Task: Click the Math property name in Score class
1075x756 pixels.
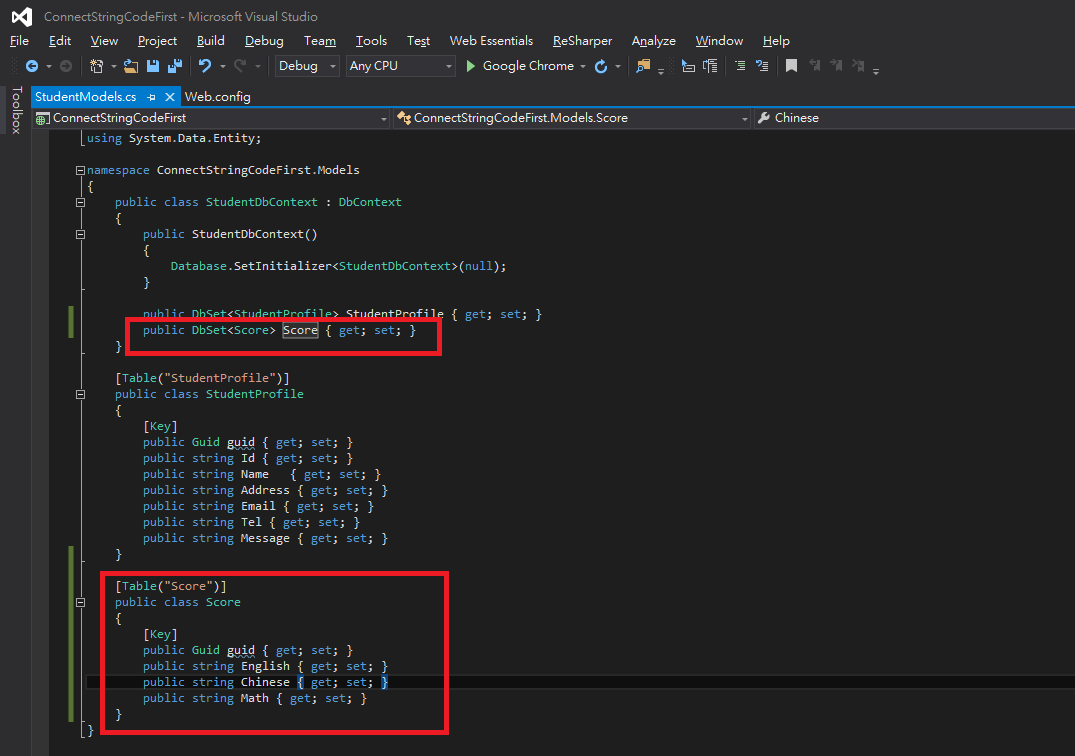Action: [x=254, y=698]
